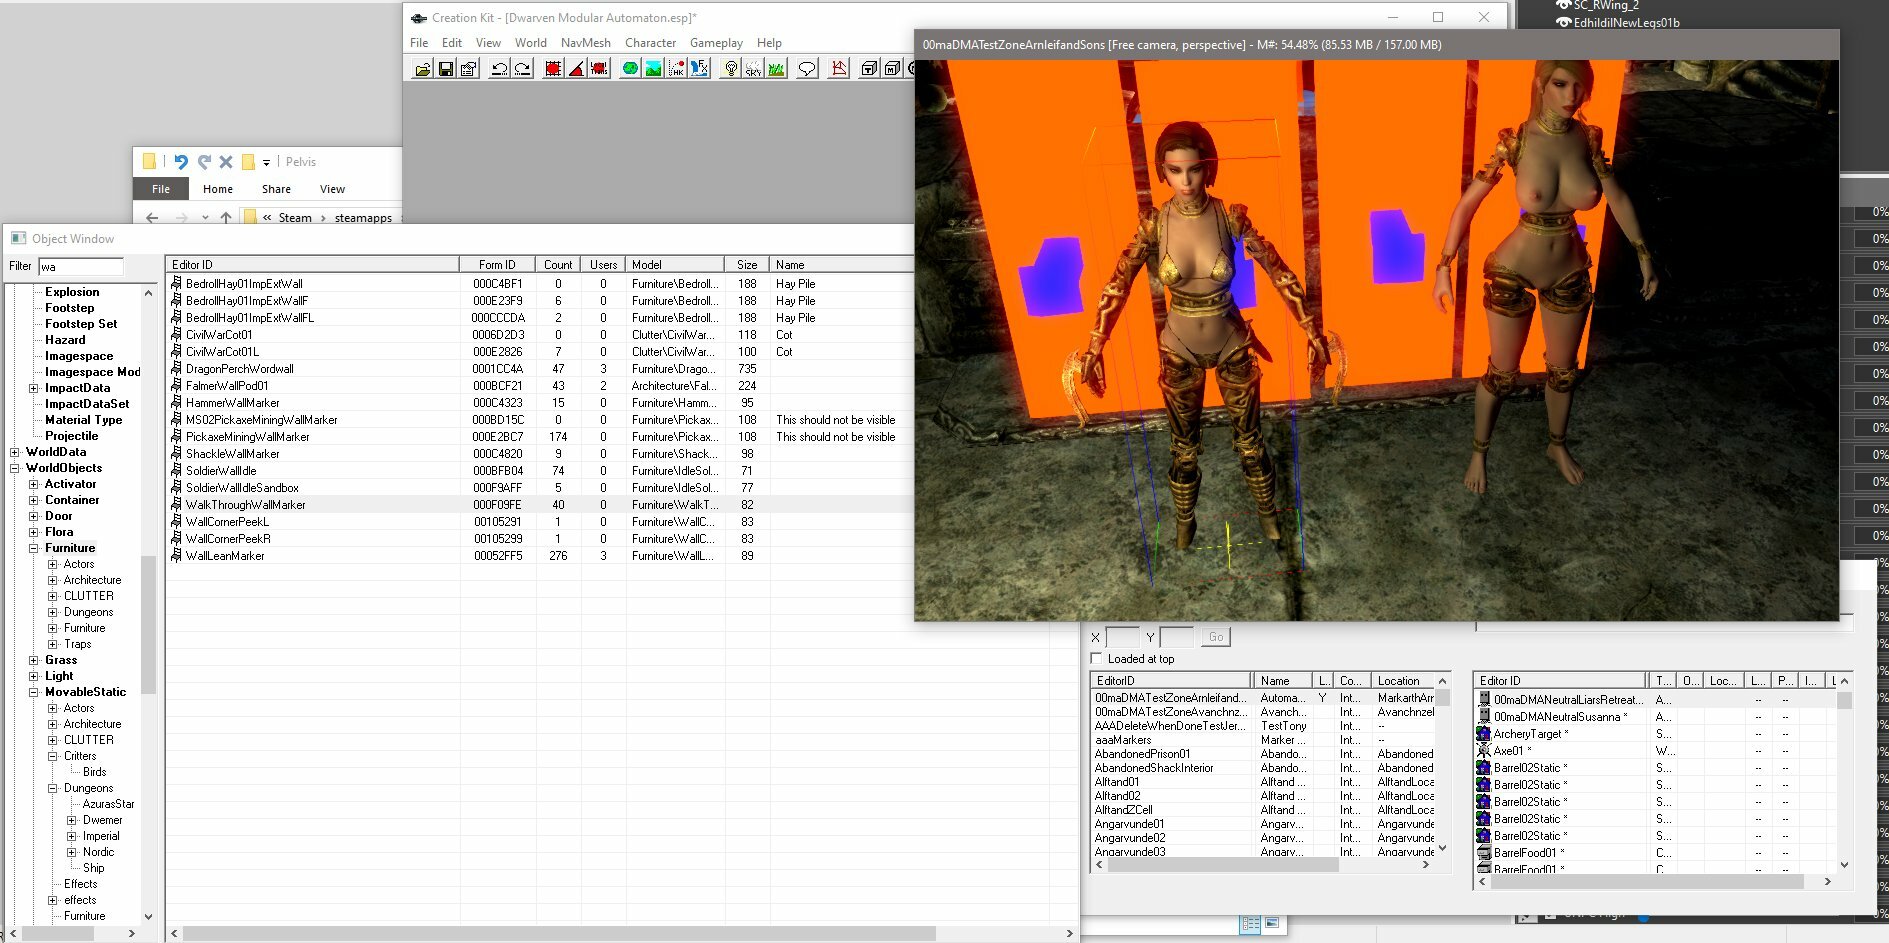1889x943 pixels.
Task: Click the redo arrow in Creation Kit toolbar
Action: click(x=522, y=68)
